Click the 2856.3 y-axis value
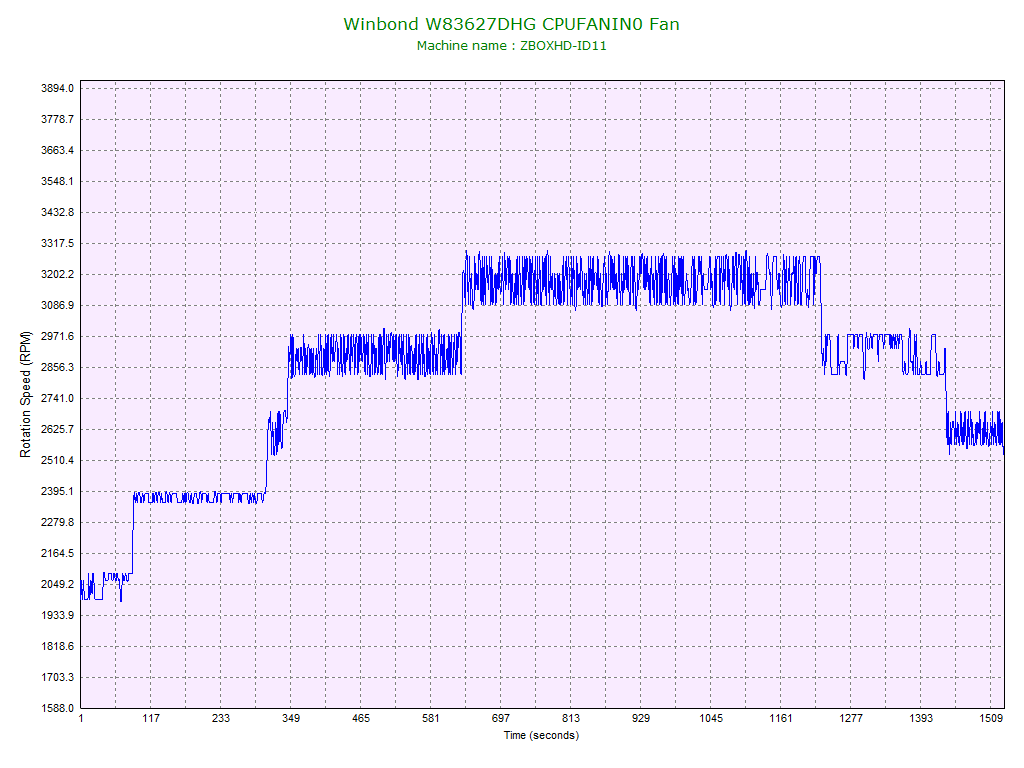Screen dimensions: 1024x768 [x=57, y=367]
